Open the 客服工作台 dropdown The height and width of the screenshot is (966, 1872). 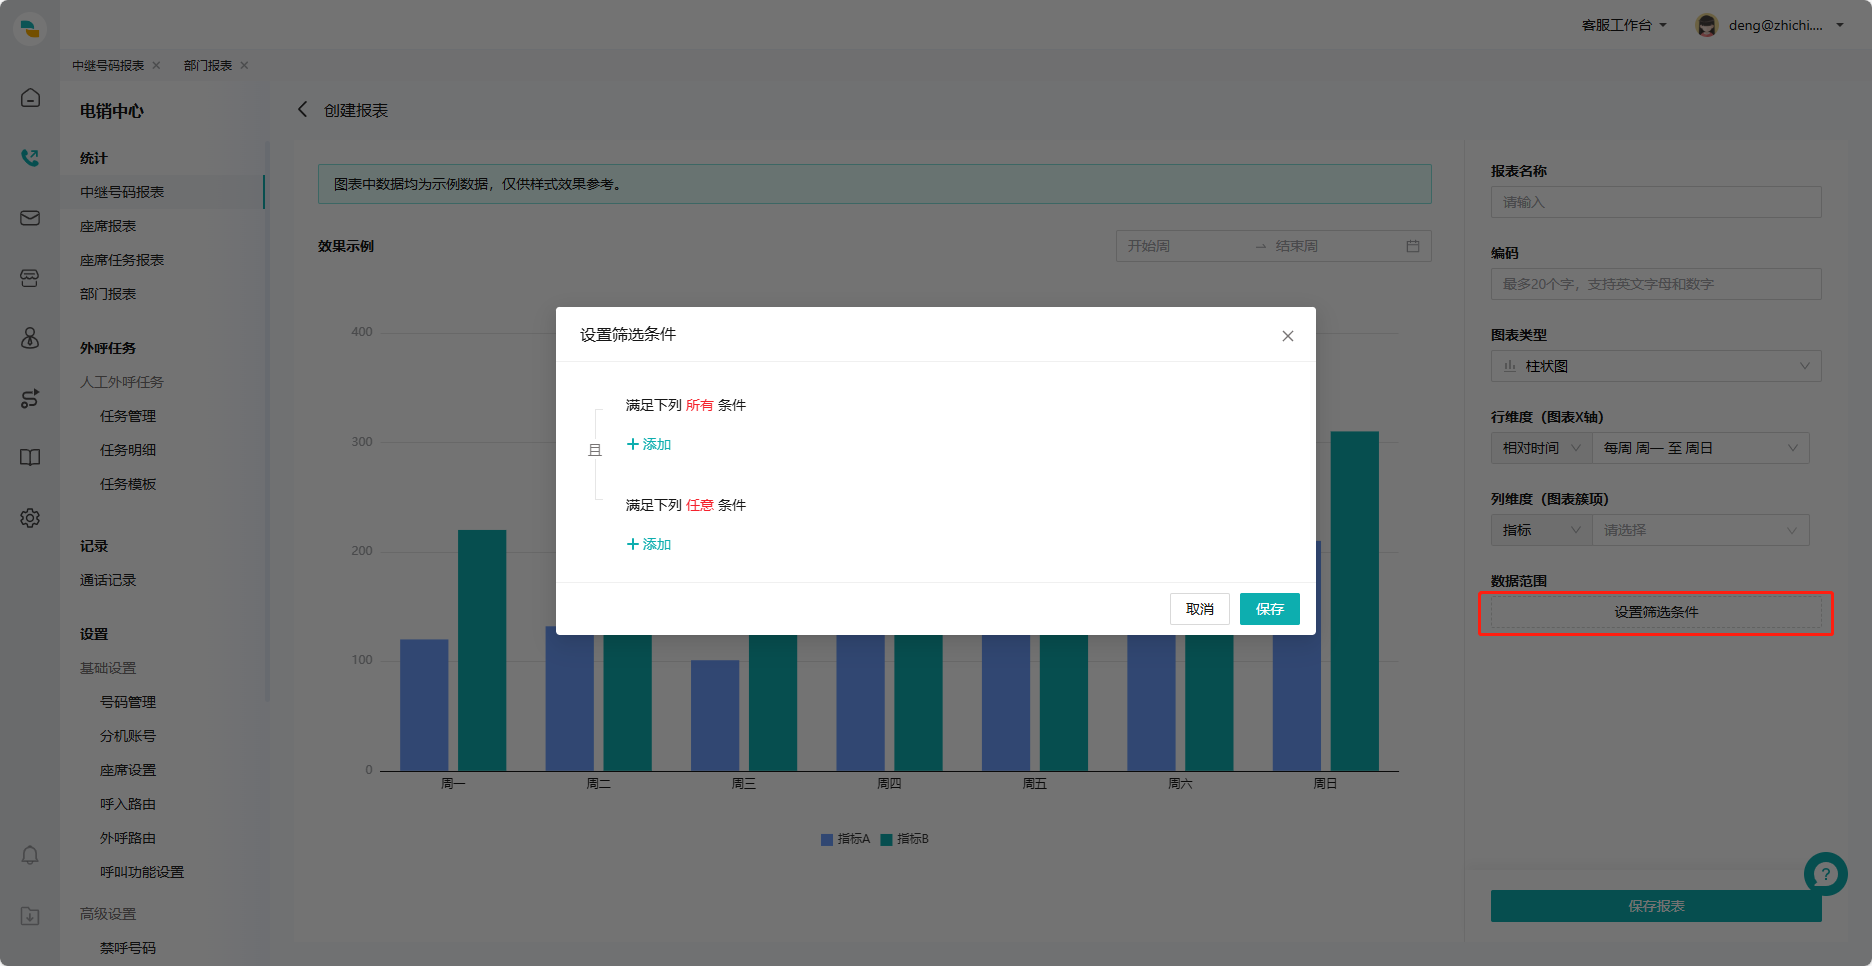[x=1624, y=25]
